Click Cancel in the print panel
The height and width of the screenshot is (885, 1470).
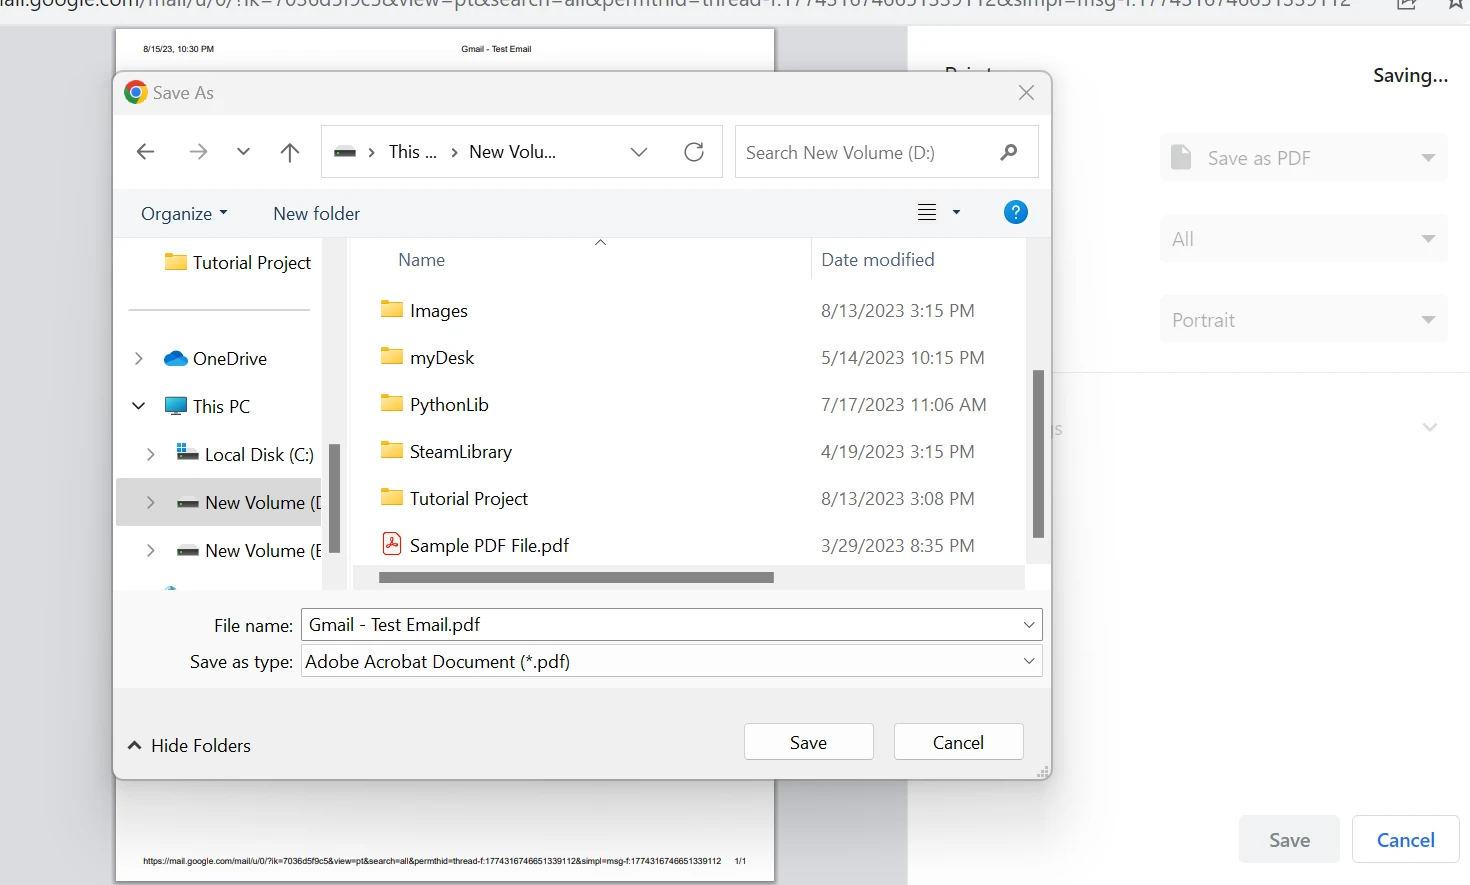tap(1406, 840)
